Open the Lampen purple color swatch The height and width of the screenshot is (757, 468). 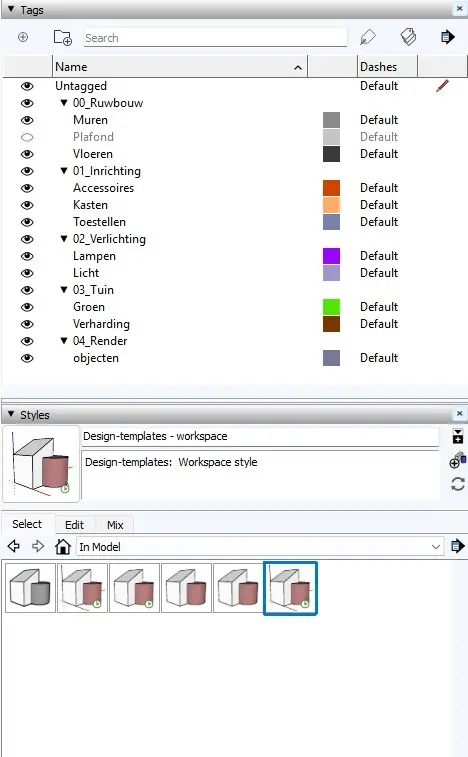331,256
